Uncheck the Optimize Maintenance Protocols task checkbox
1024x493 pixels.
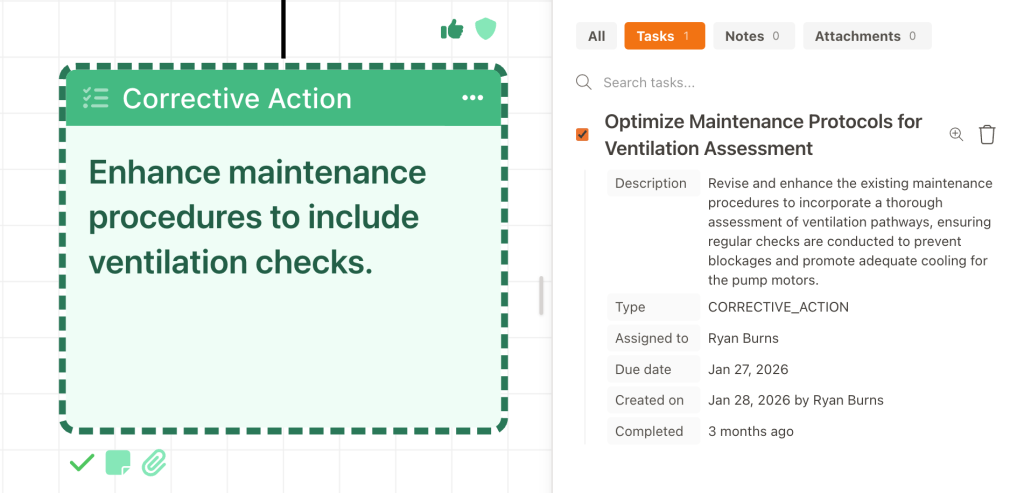[582, 135]
